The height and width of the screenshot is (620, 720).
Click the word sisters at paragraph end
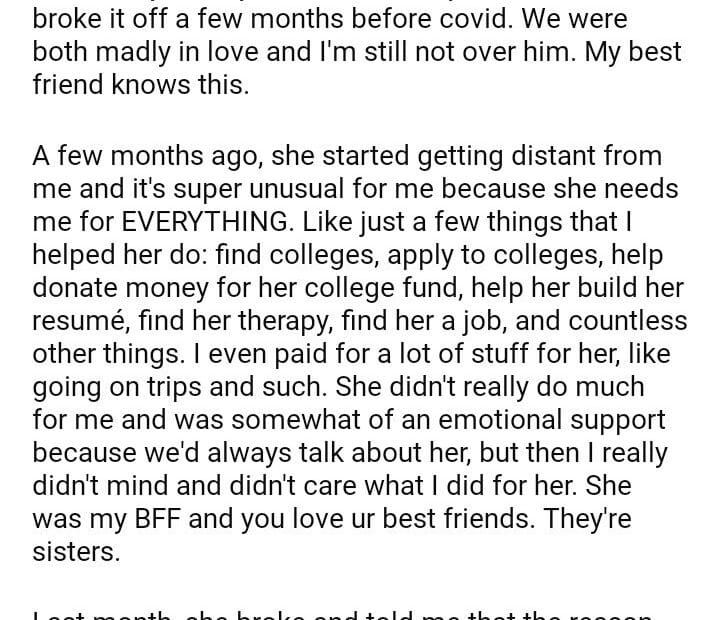point(75,551)
